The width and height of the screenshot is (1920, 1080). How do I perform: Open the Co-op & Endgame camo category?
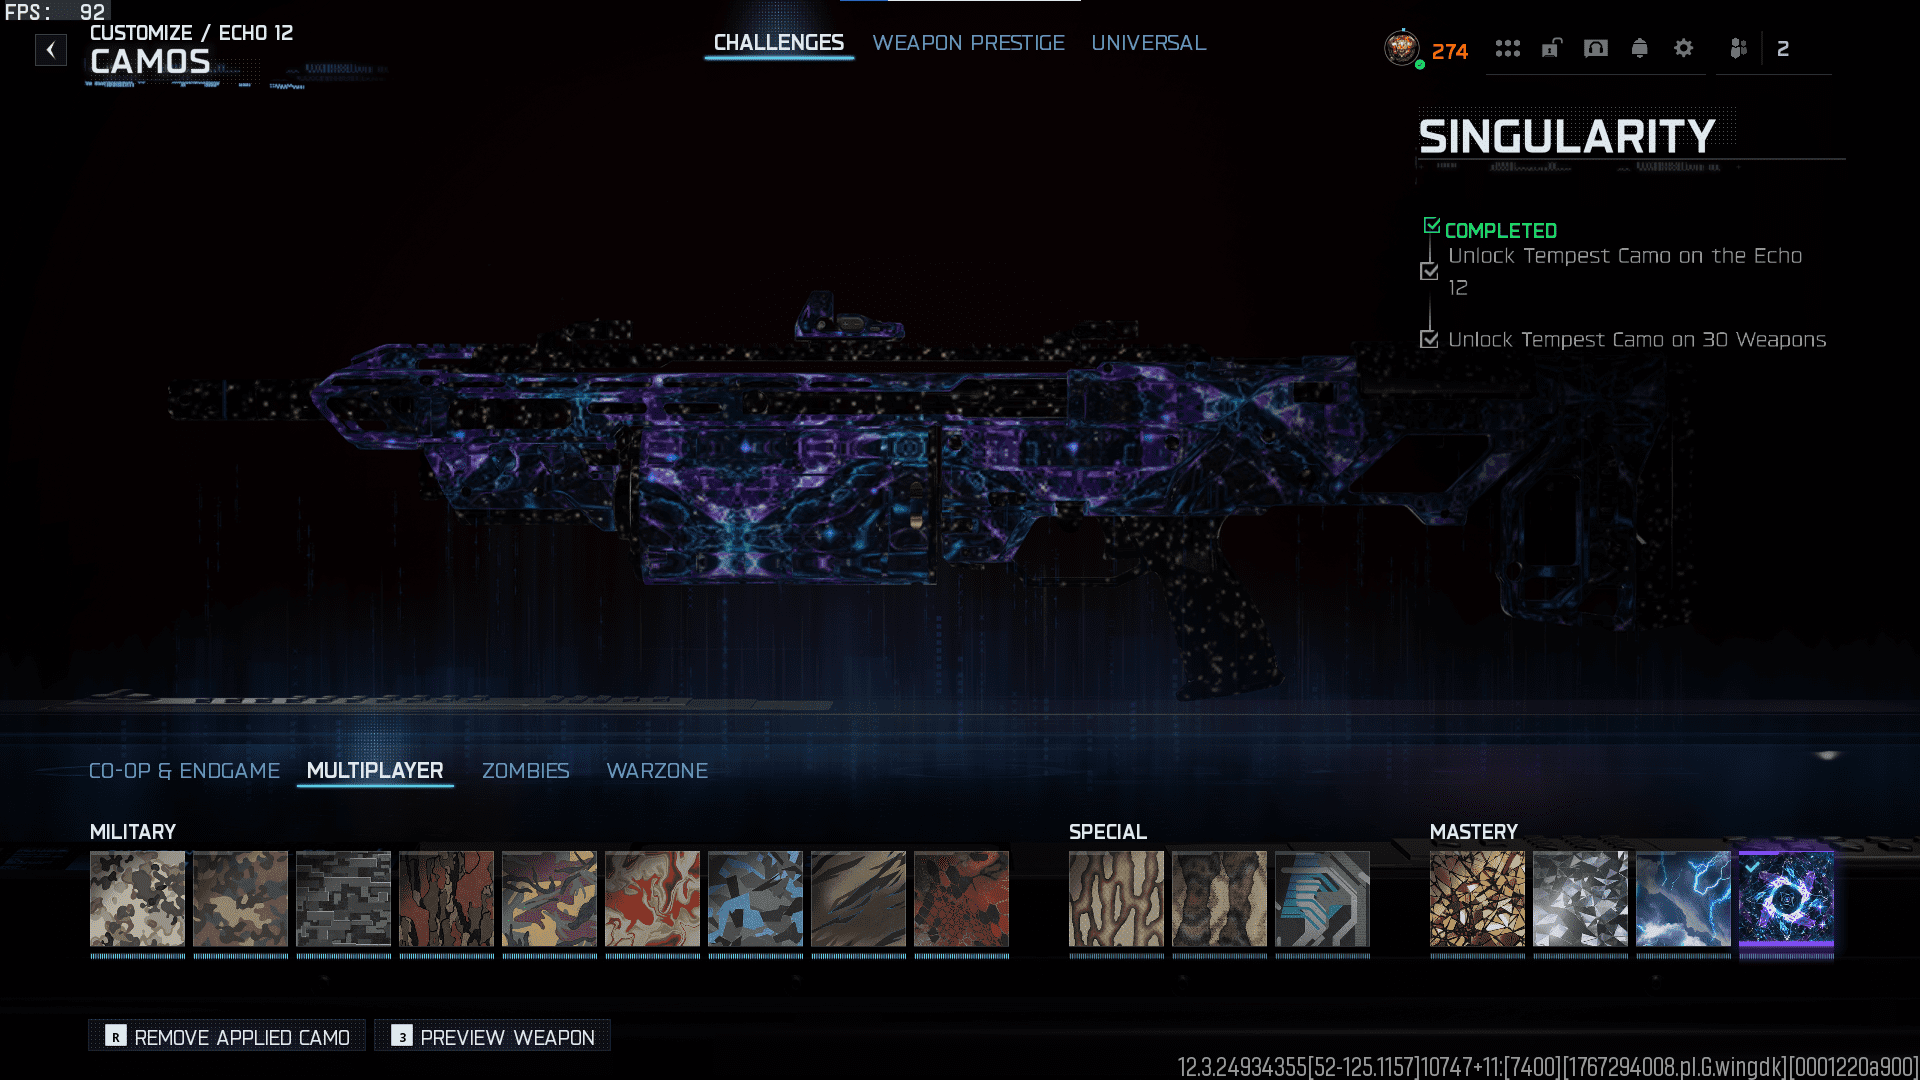tap(184, 771)
